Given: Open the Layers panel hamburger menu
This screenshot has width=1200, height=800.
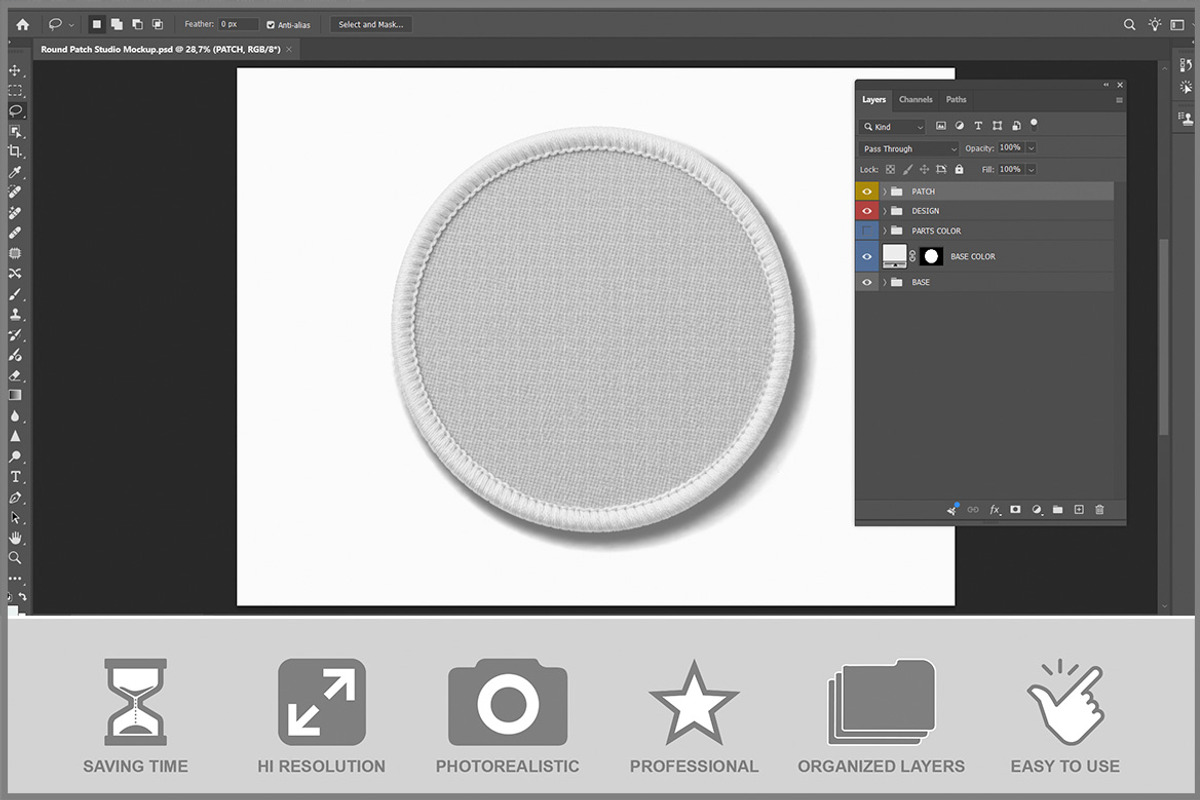Looking at the screenshot, I should [x=1119, y=100].
